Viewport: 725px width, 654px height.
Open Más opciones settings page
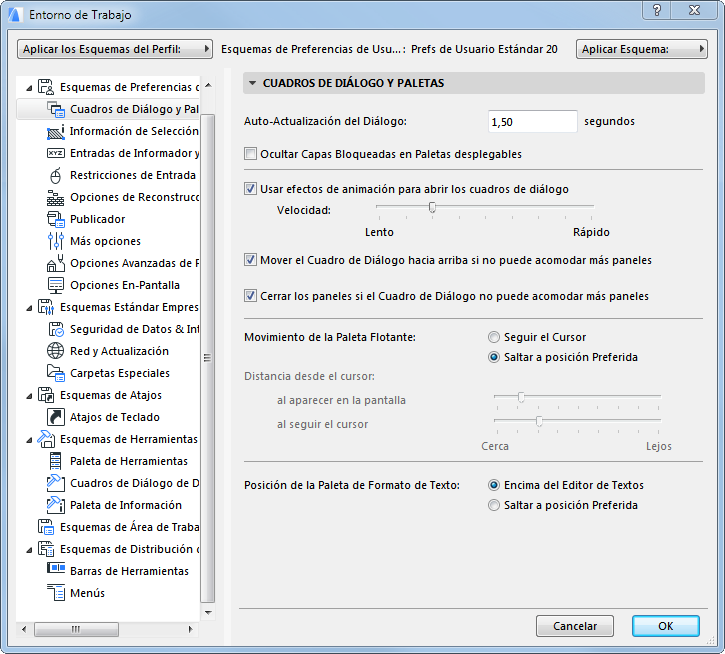click(x=105, y=241)
